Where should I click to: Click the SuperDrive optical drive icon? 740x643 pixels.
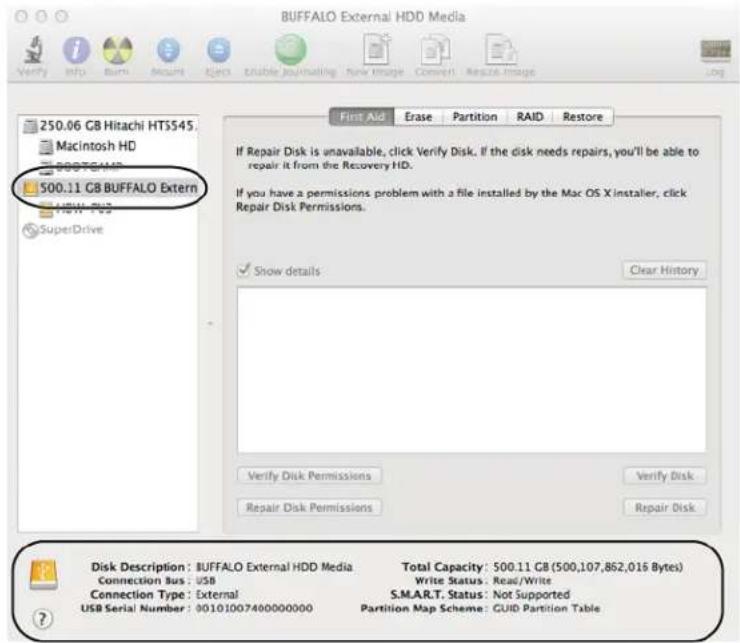coord(30,230)
